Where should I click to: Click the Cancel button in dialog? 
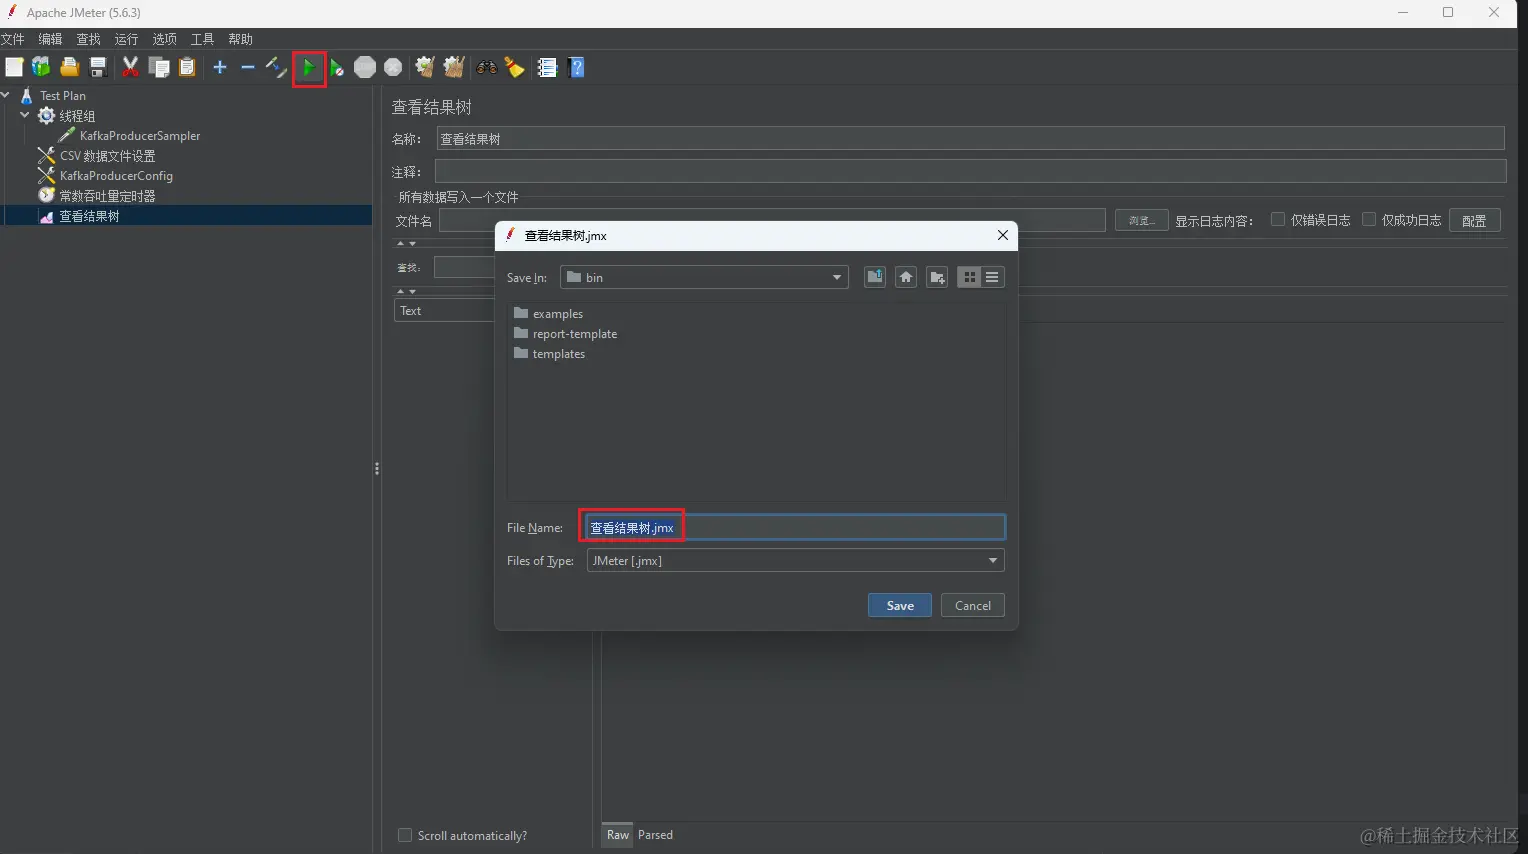pos(973,605)
